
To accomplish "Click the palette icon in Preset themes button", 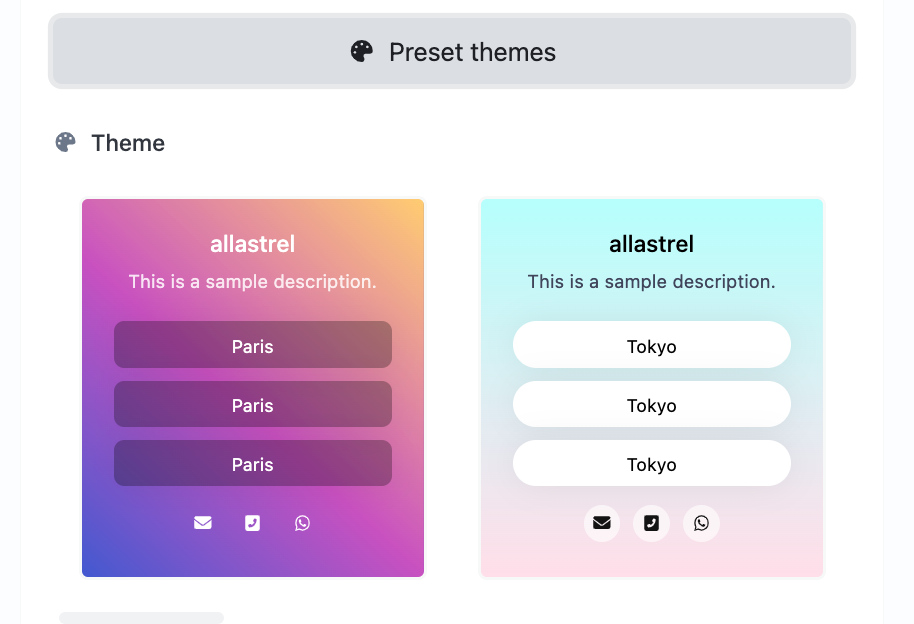I will [362, 52].
